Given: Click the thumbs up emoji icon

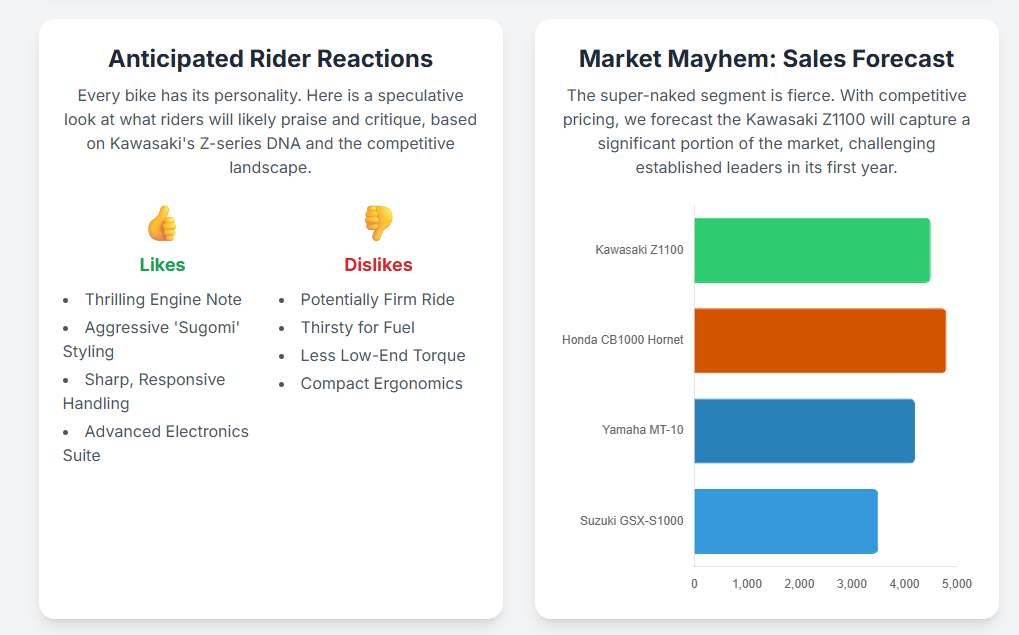Looking at the screenshot, I should pyautogui.click(x=162, y=223).
